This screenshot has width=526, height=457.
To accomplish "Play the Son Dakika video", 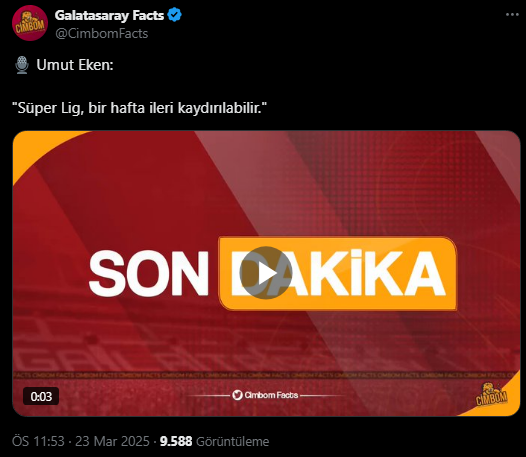I will (266, 273).
